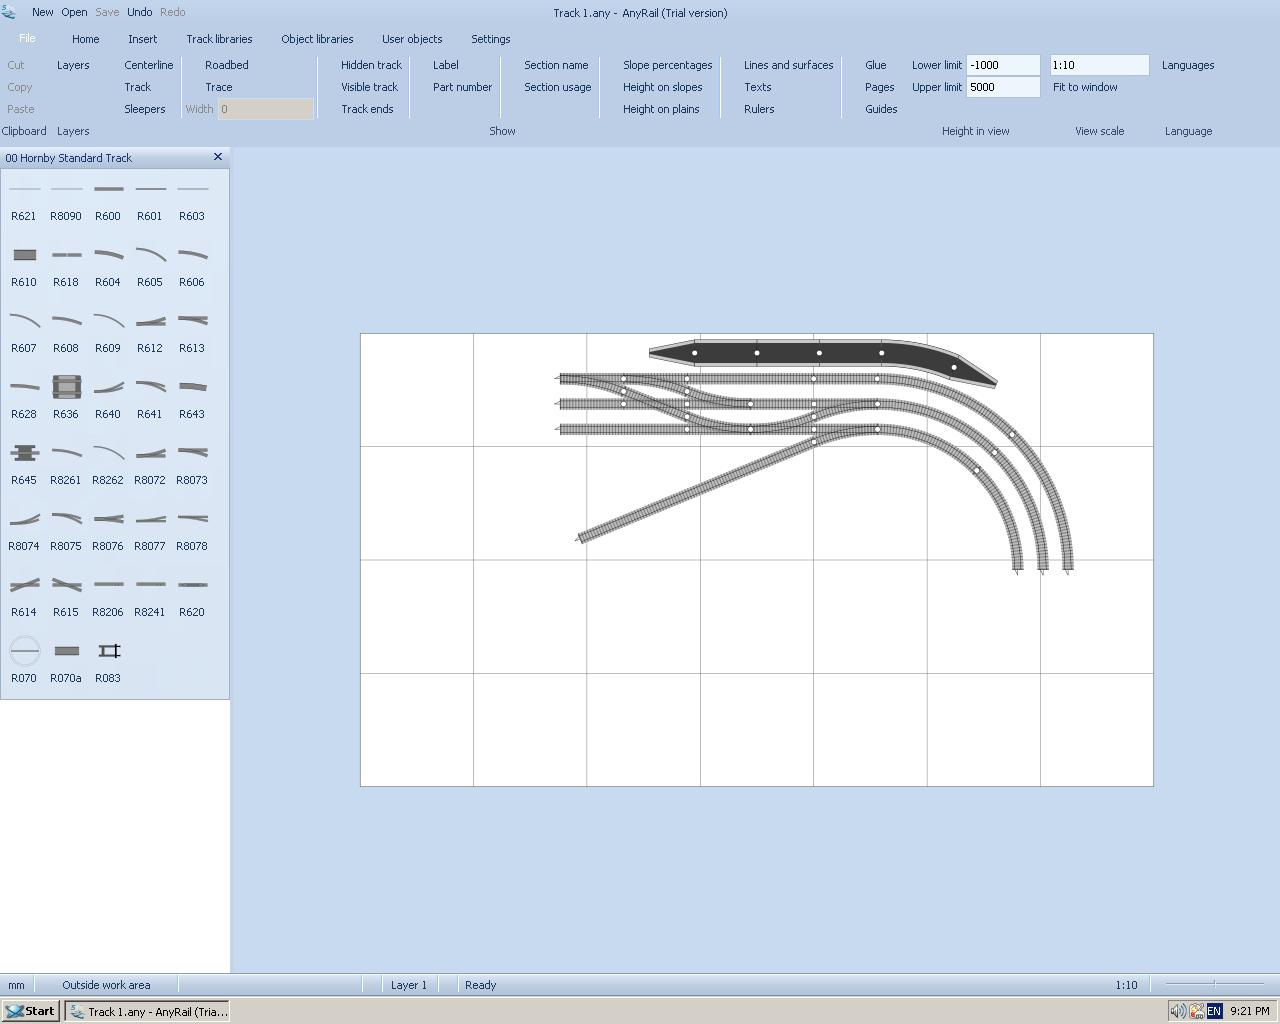Viewport: 1280px width, 1024px height.
Task: Choose the R603 track piece
Action: [x=192, y=199]
